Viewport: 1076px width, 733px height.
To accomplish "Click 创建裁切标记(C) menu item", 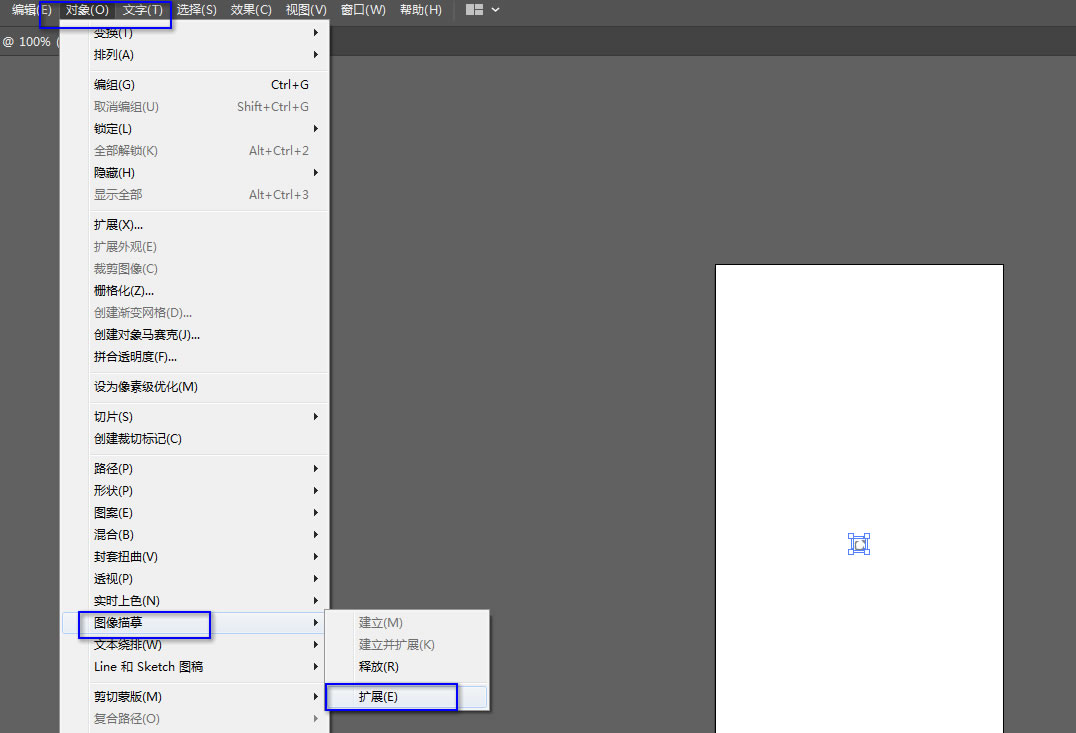I will [x=138, y=439].
